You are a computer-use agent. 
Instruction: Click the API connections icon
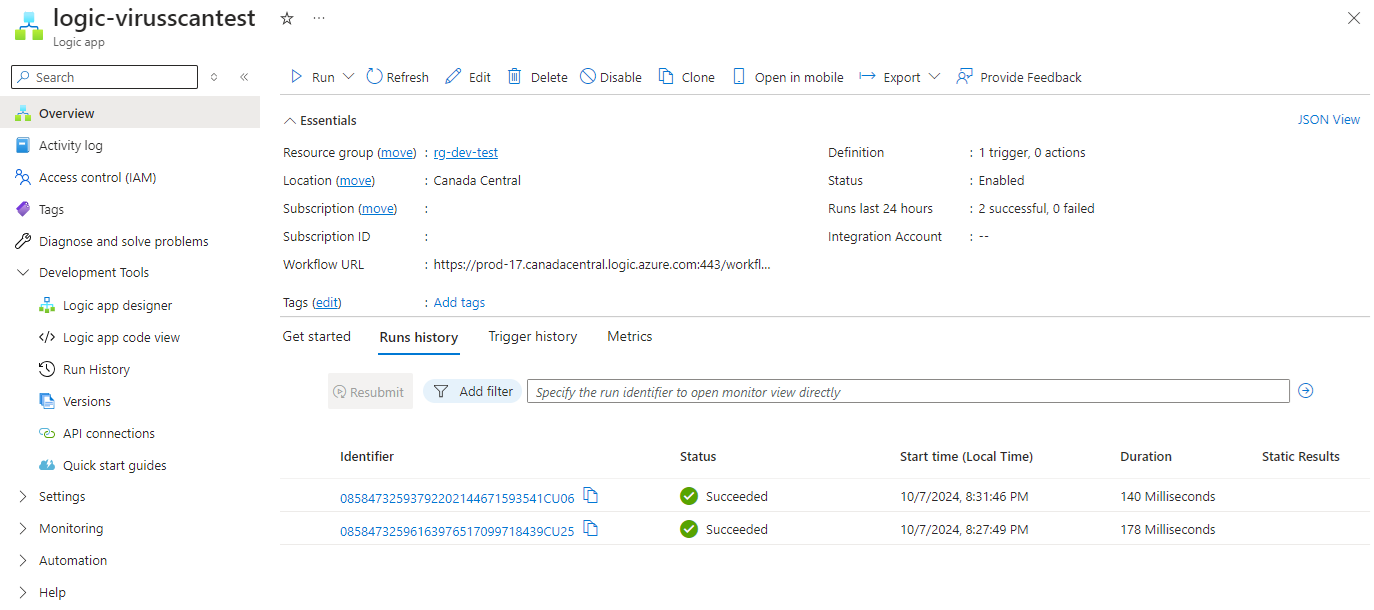pyautogui.click(x=47, y=433)
